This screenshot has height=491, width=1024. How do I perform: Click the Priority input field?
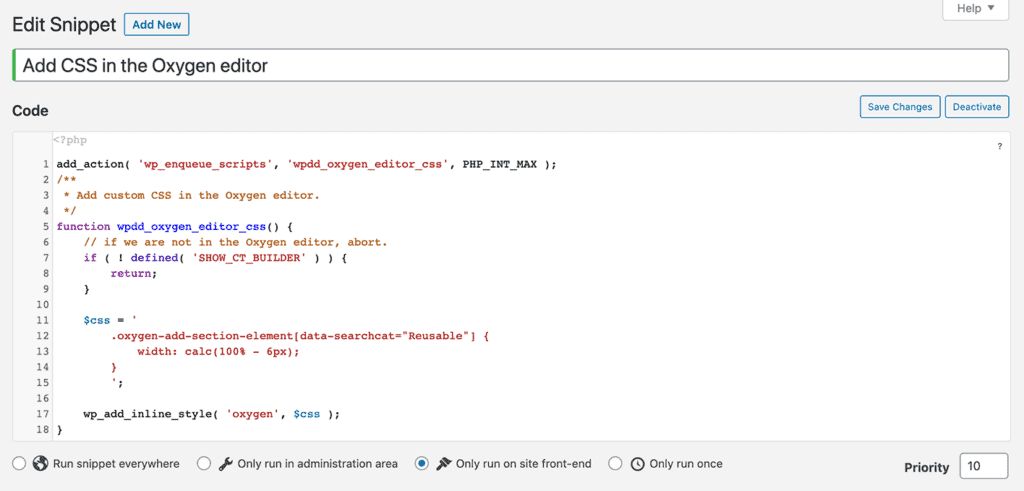[984, 466]
